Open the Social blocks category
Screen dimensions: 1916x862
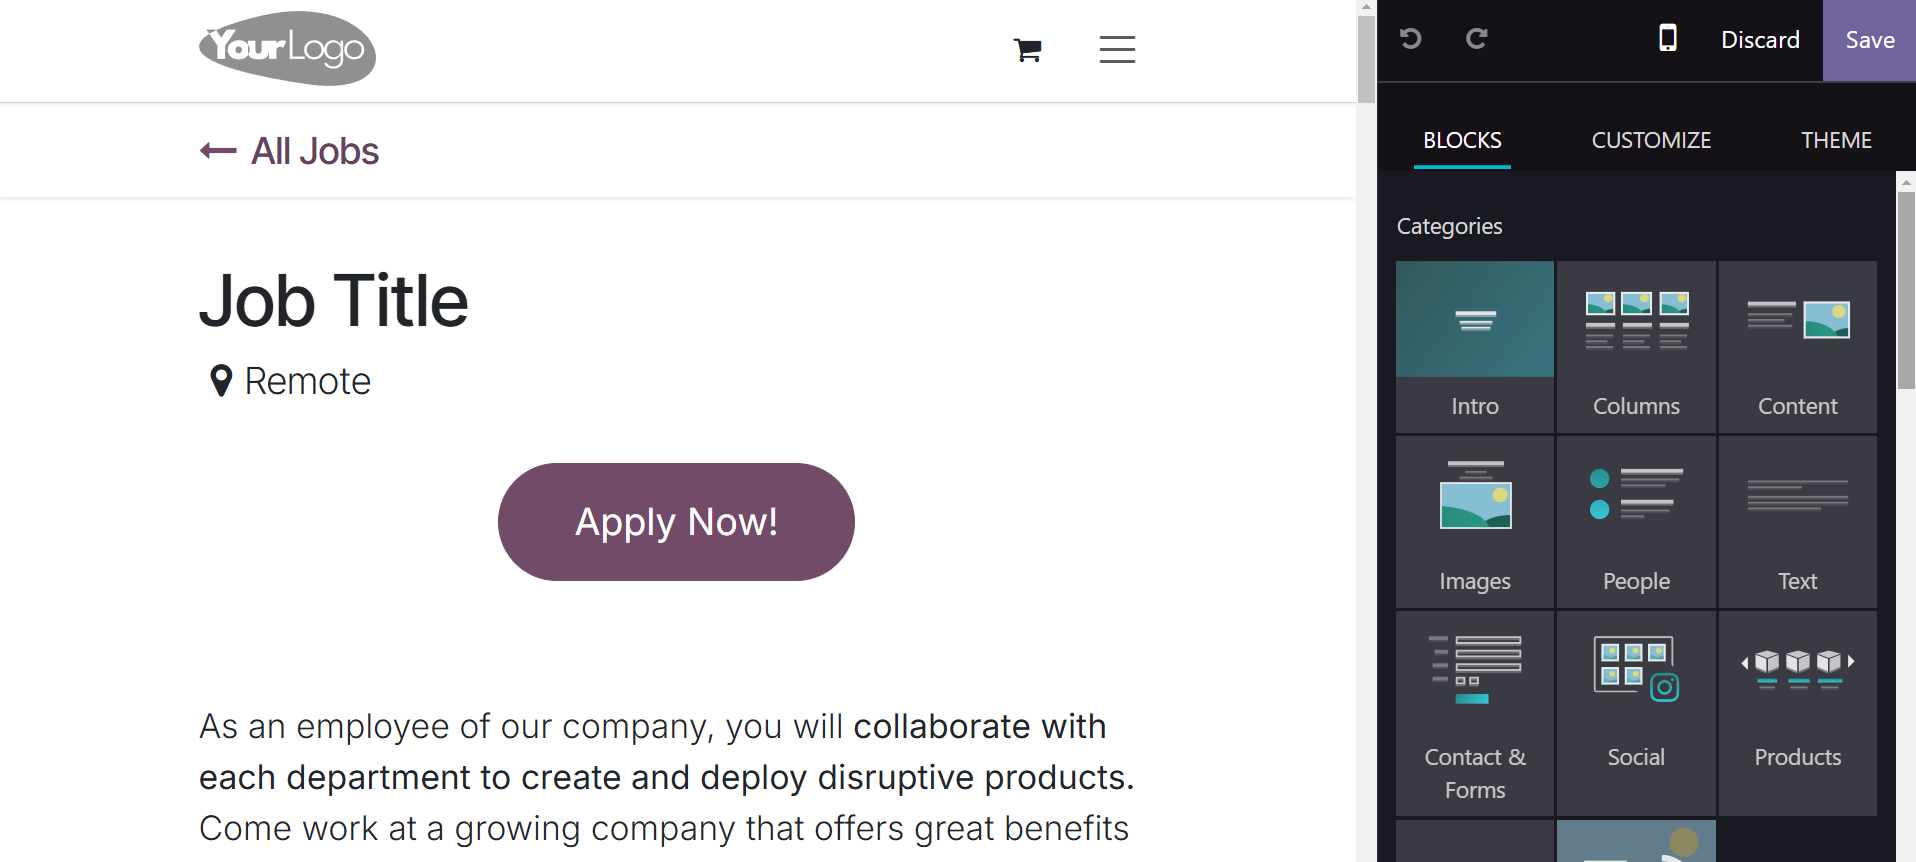(1636, 714)
